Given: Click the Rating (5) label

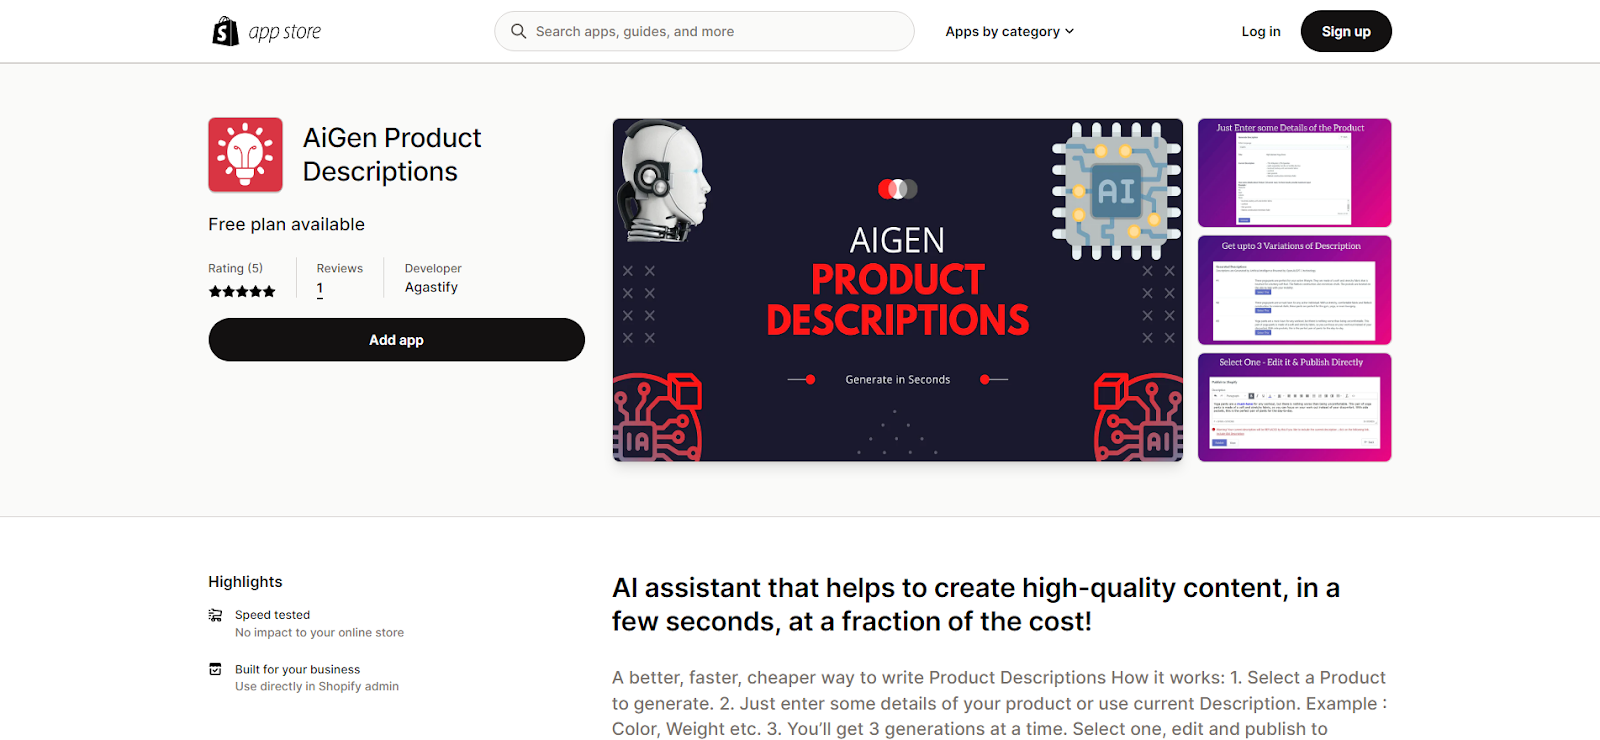Looking at the screenshot, I should 235,268.
